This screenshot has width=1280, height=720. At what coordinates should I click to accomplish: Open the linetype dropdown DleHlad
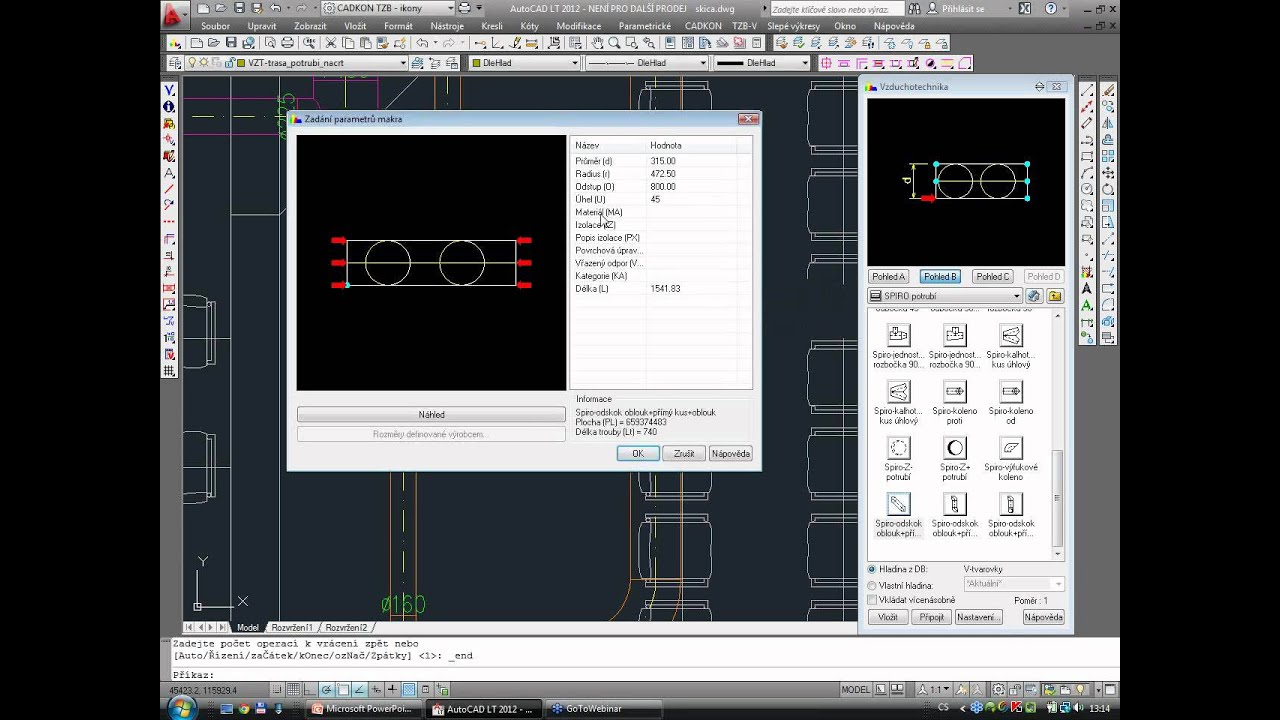tap(646, 63)
